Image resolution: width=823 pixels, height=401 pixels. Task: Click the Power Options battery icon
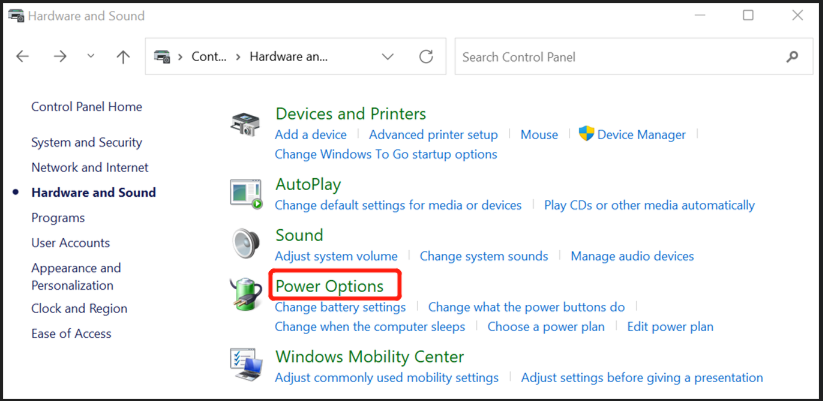(246, 296)
